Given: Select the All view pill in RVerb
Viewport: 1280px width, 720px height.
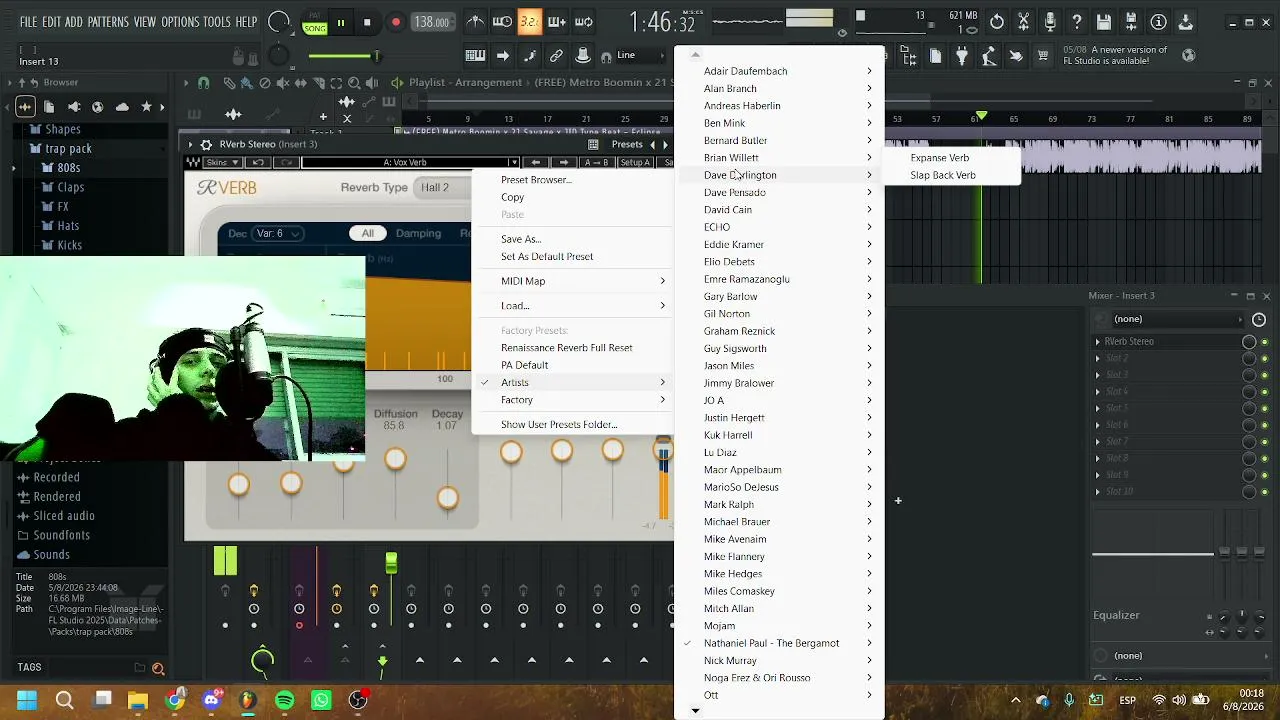Looking at the screenshot, I should point(368,234).
